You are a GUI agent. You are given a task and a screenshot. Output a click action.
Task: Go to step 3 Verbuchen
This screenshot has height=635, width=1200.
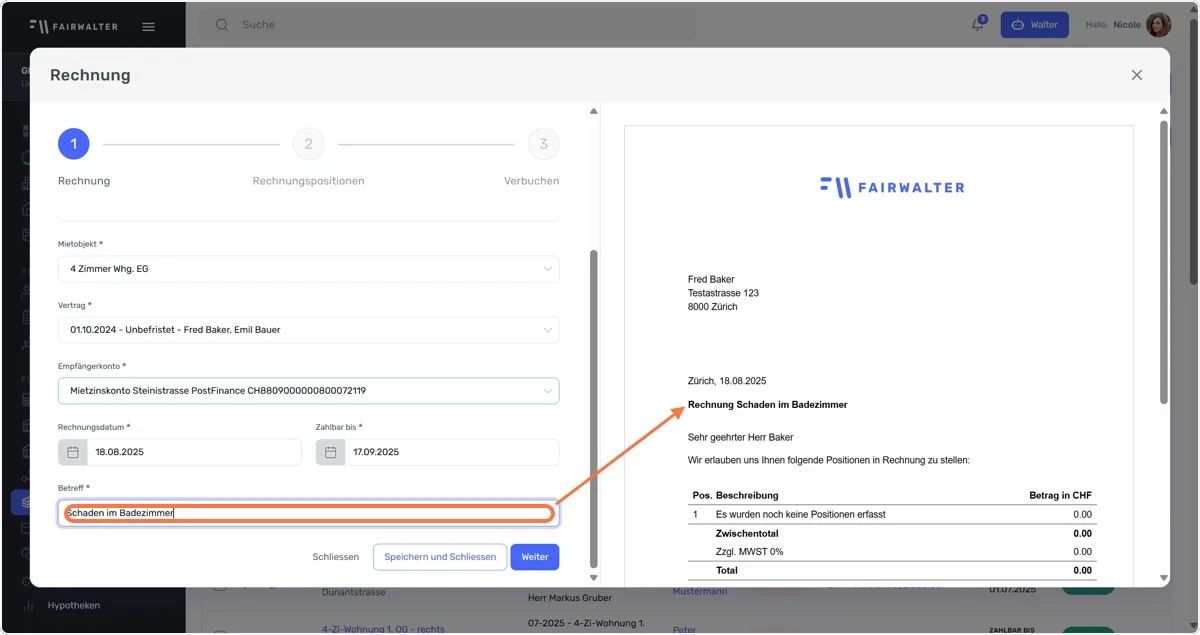(x=543, y=144)
